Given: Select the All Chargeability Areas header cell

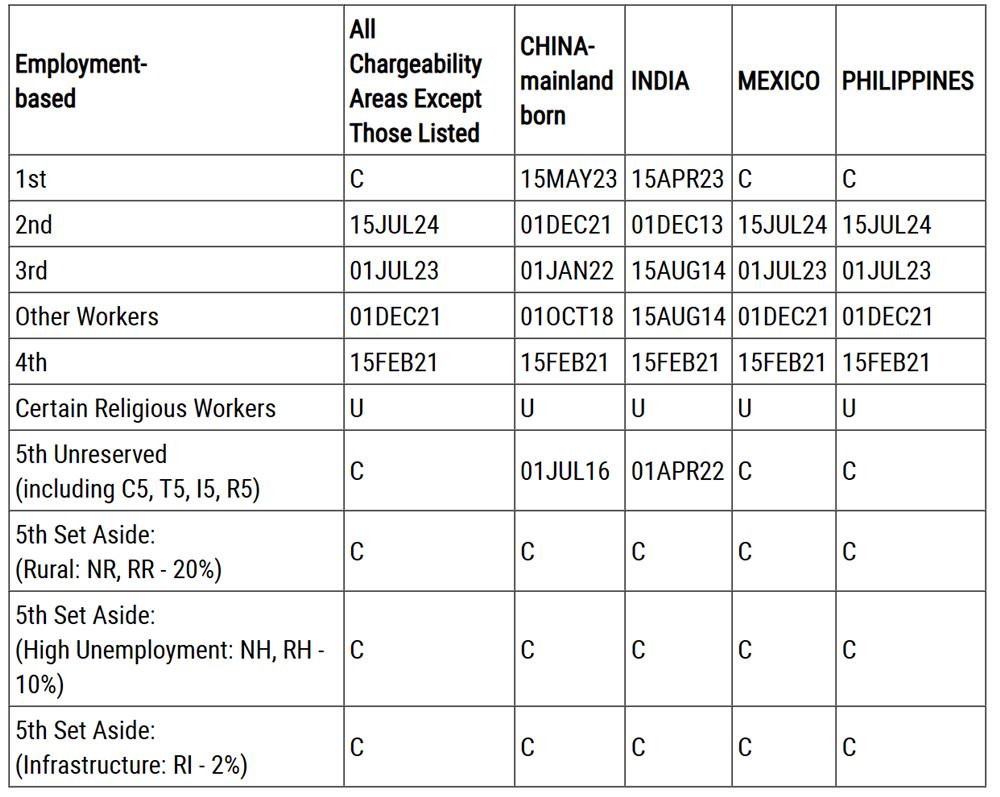Looking at the screenshot, I should pyautogui.click(x=415, y=82).
